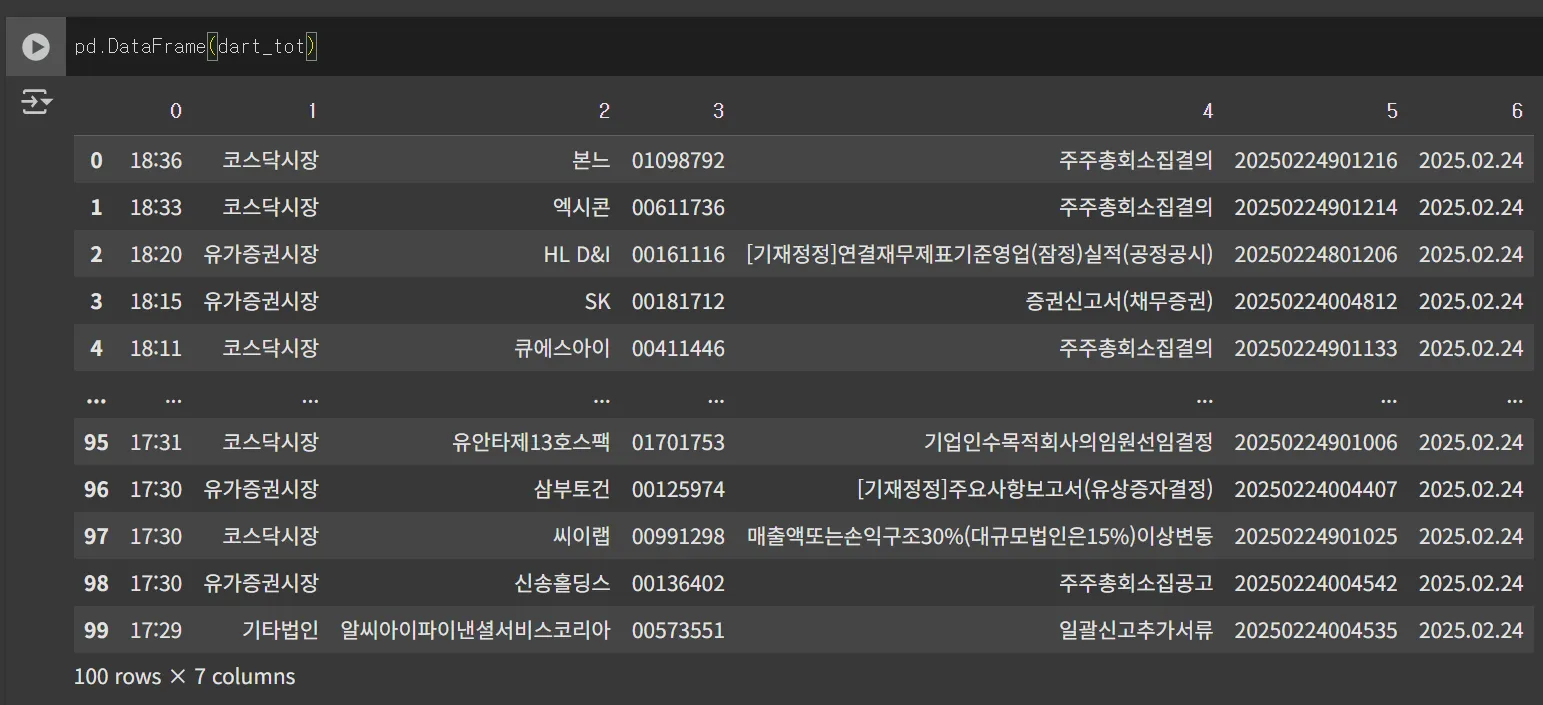
Task: Click report title 일괄신고추가서류
Action: pyautogui.click(x=1137, y=630)
